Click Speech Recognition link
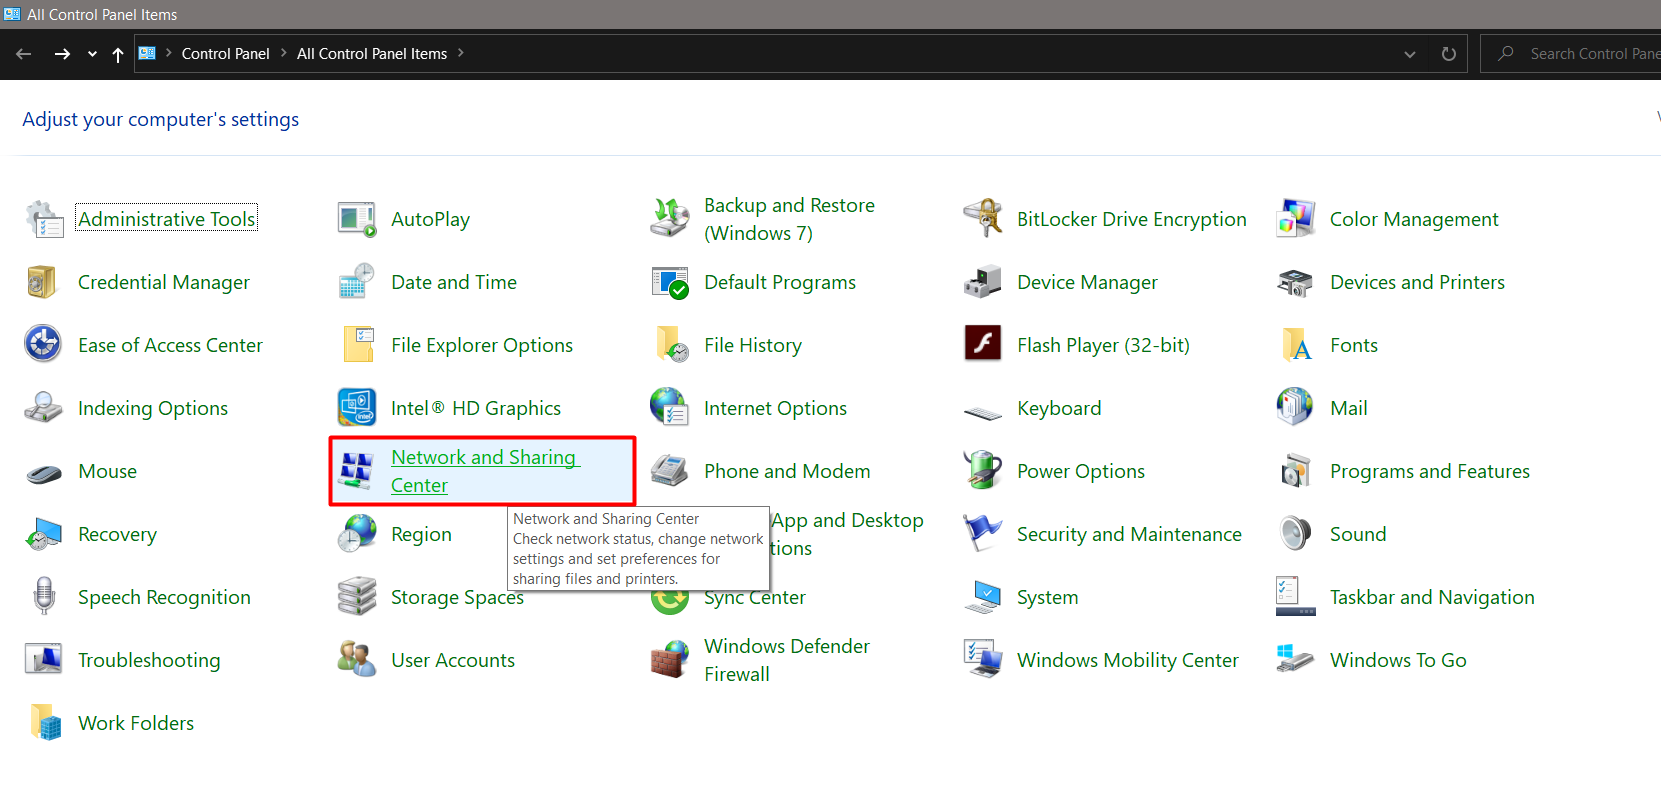The width and height of the screenshot is (1661, 797). (164, 597)
